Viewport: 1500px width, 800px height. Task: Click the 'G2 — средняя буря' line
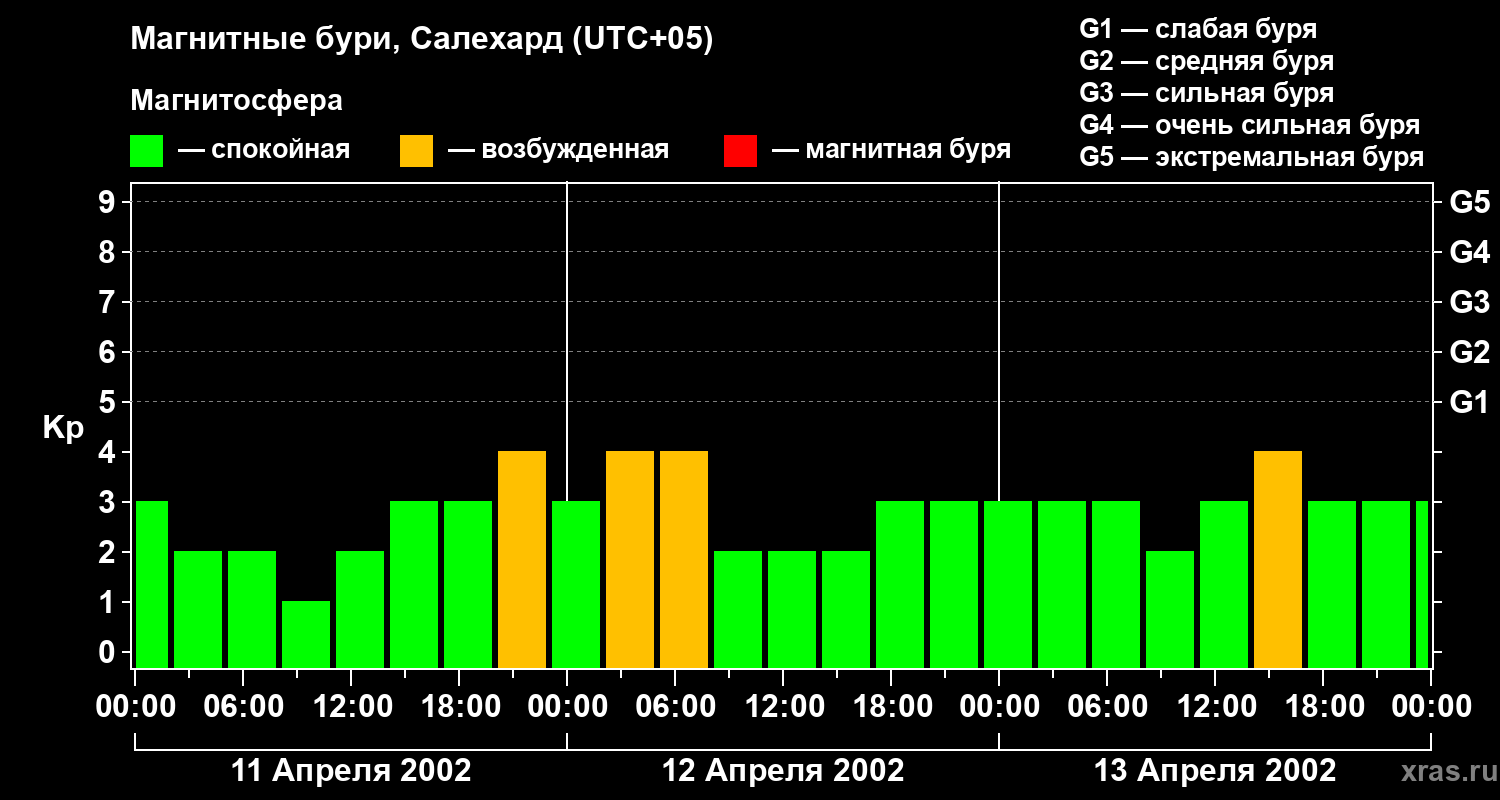click(x=1207, y=61)
